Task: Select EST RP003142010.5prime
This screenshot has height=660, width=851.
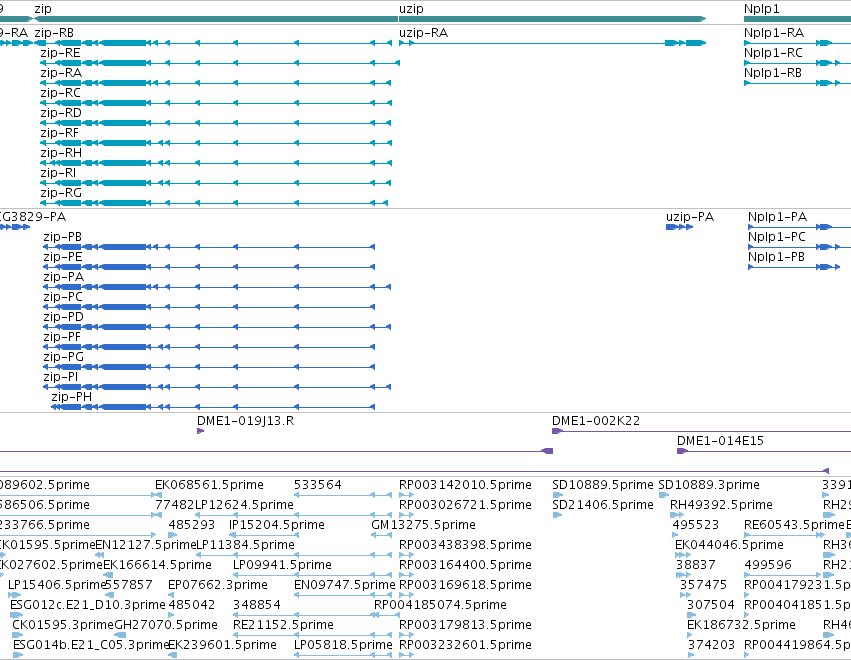Action: coord(465,485)
